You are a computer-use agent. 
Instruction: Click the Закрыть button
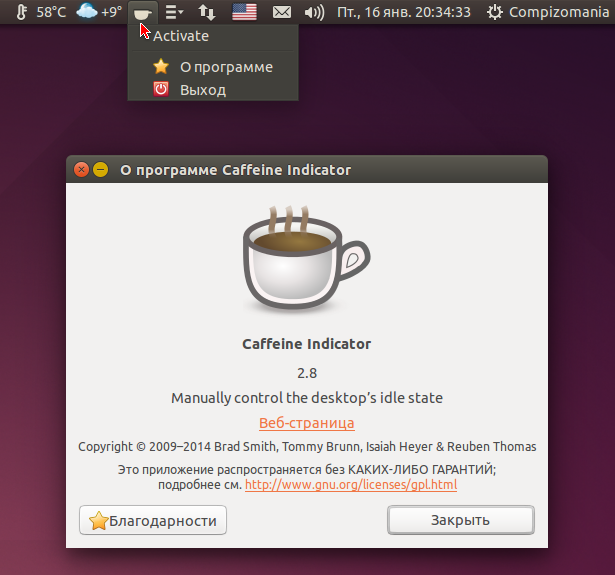point(461,520)
